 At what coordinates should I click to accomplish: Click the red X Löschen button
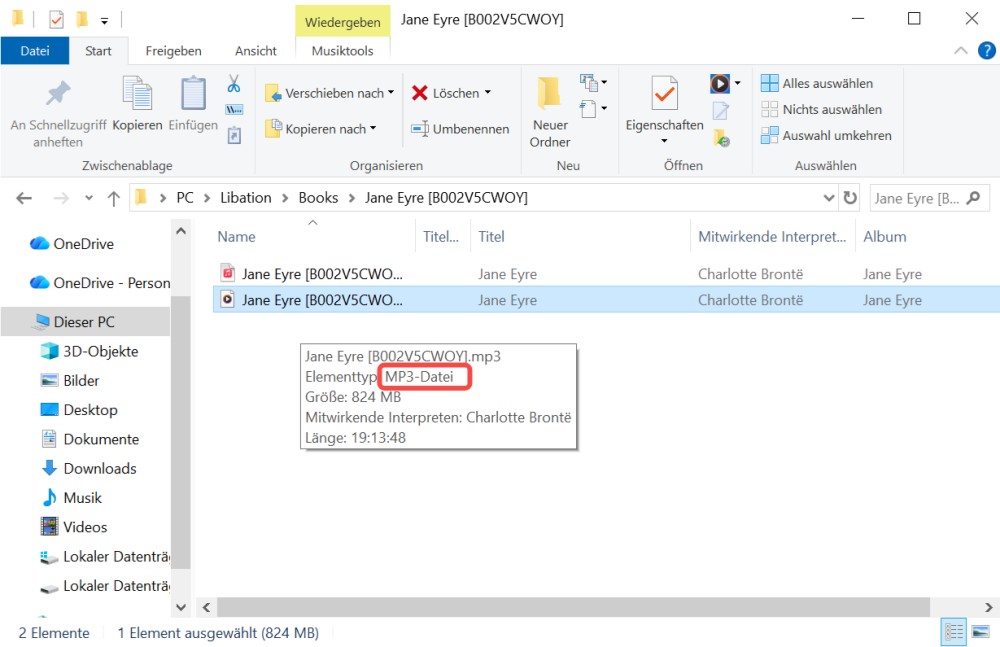pos(445,93)
